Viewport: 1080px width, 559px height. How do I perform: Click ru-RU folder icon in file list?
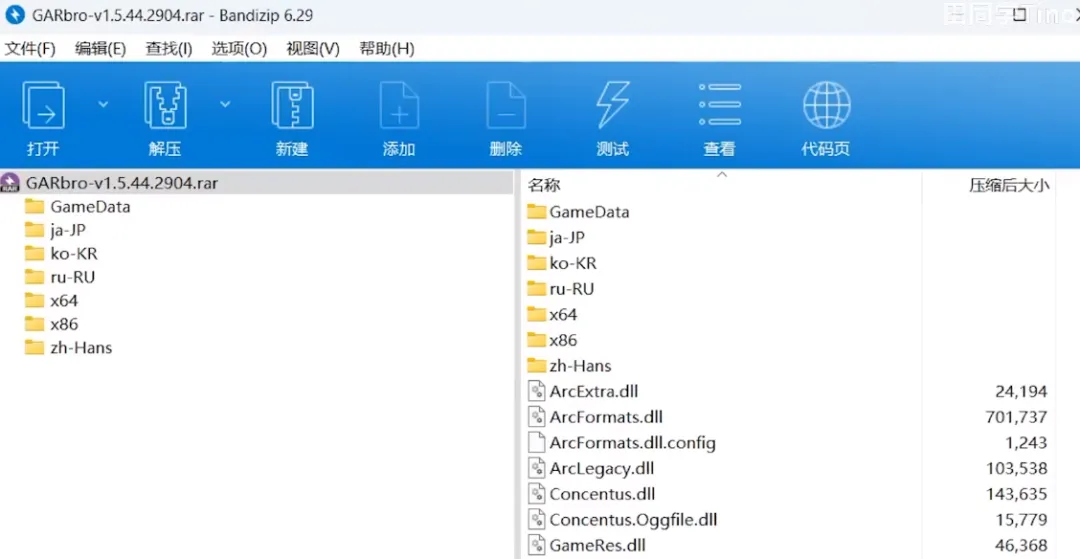537,288
